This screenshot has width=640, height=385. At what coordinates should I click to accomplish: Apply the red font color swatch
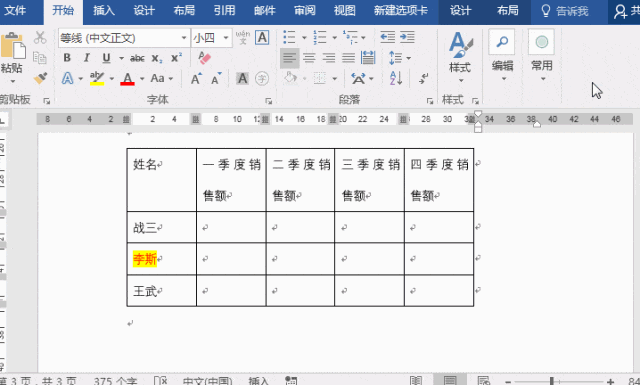coord(128,78)
